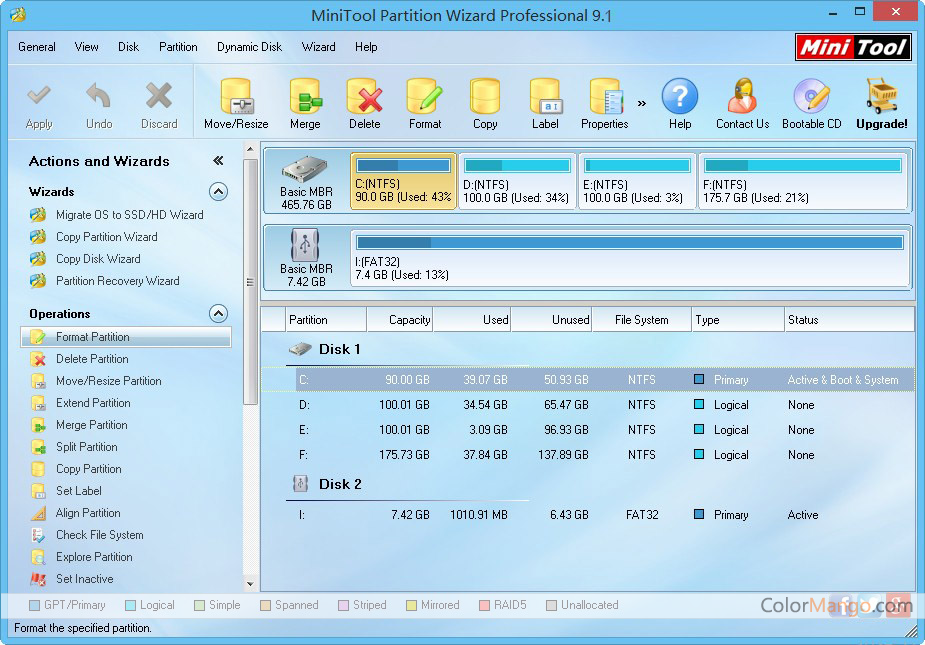Click Merge Partition operation
This screenshot has width=925, height=645.
tap(91, 425)
